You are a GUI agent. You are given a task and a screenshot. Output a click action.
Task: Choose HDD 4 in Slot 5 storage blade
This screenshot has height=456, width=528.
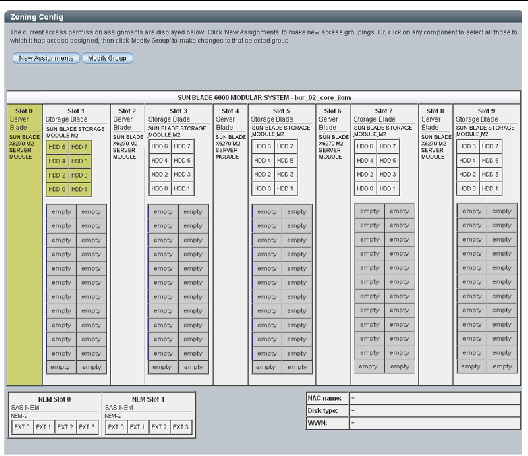[x=263, y=161]
